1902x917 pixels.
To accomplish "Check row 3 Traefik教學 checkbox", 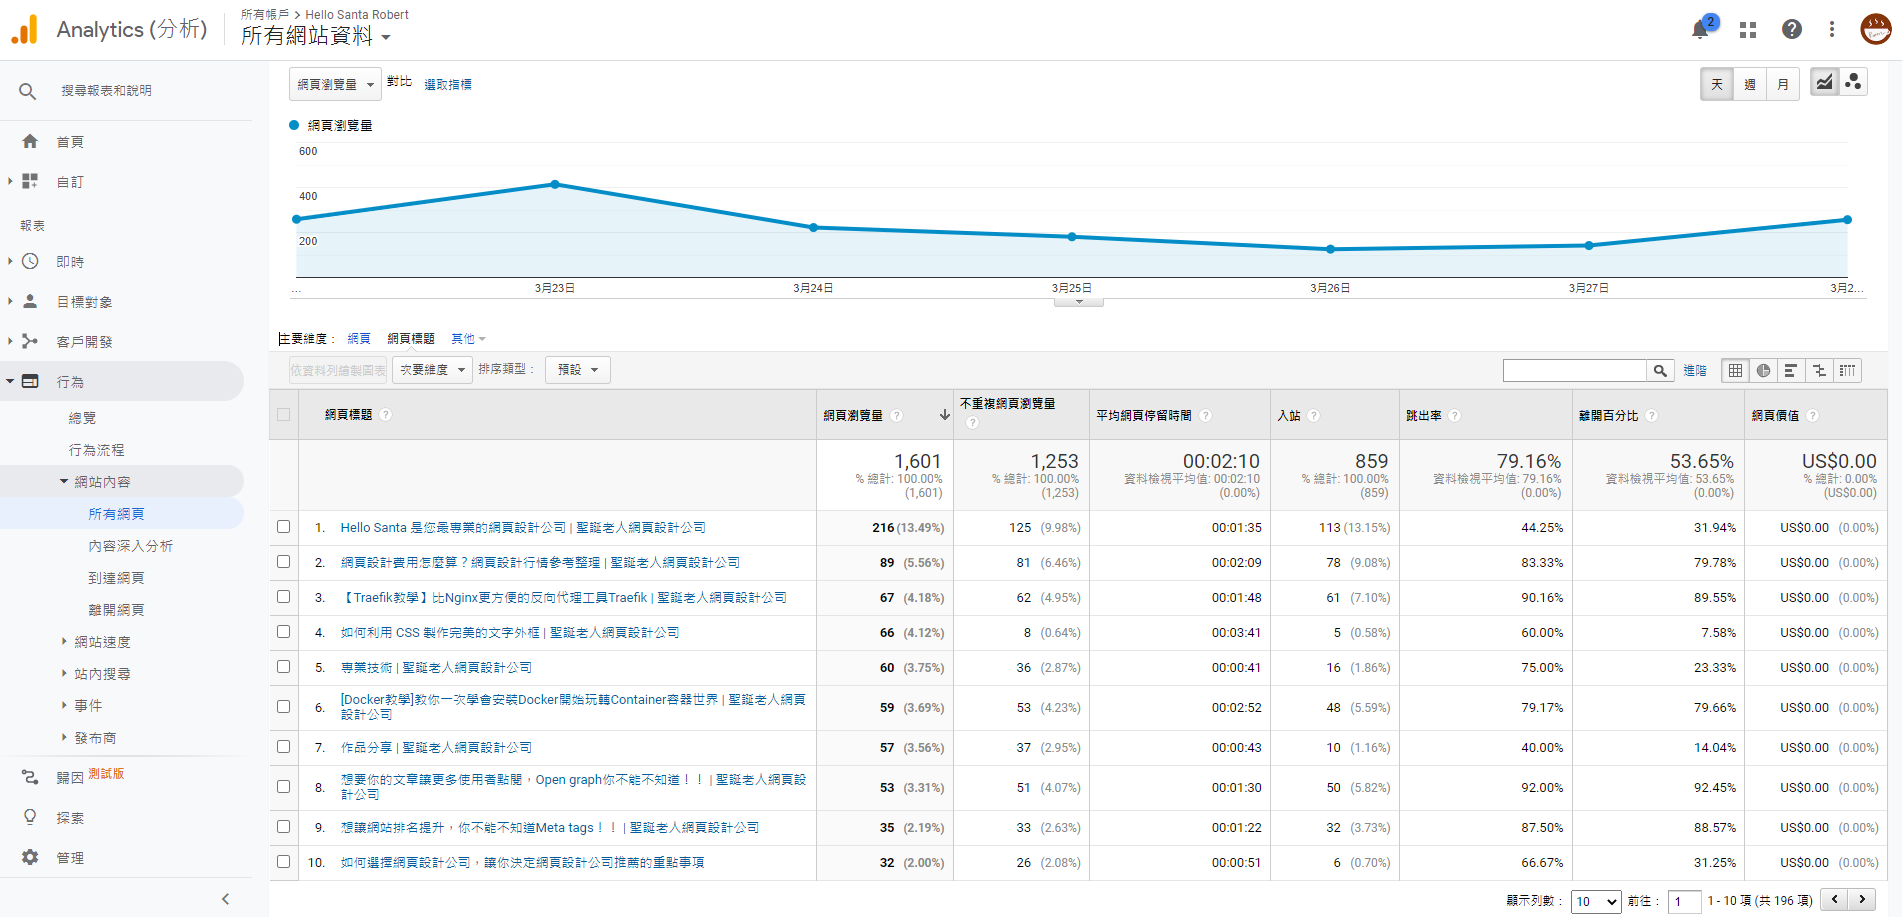I will point(284,597).
